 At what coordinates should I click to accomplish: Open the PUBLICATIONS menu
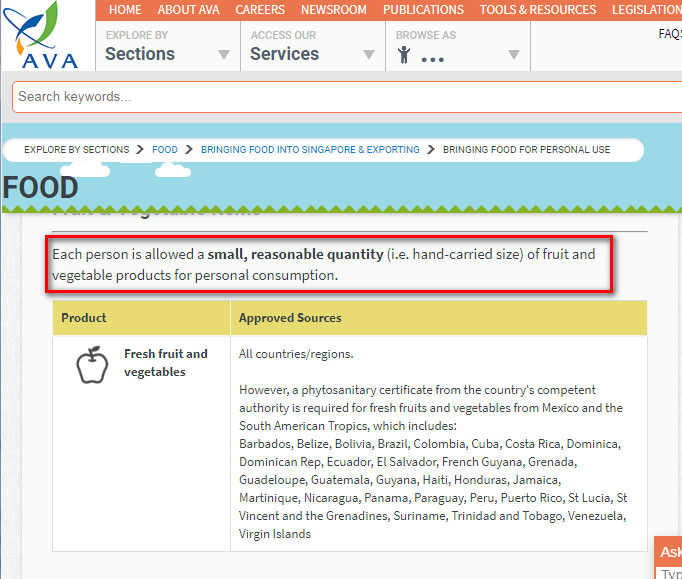pos(423,10)
